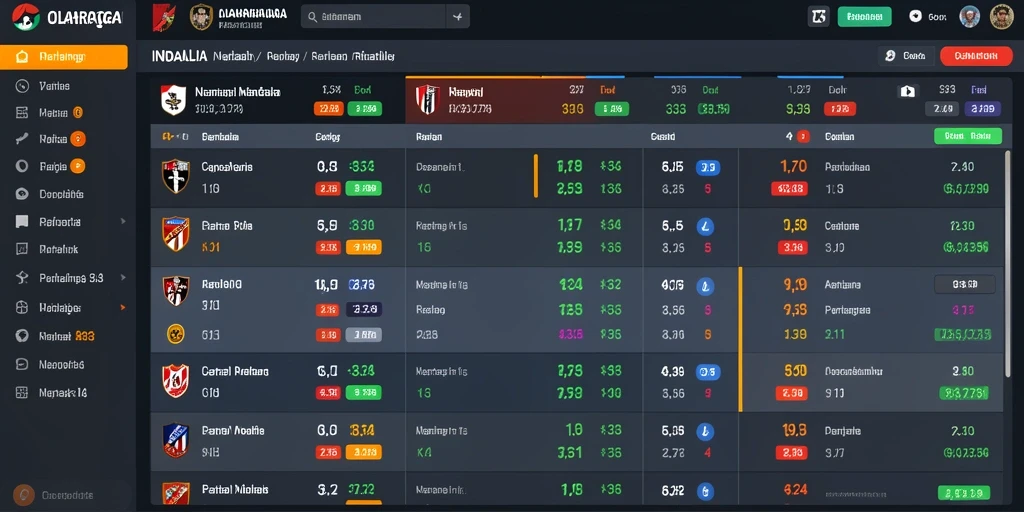Image resolution: width=1024 pixels, height=512 pixels.
Task: Click the orange odds button in Nemarl Mandala card
Action: pyautogui.click(x=328, y=109)
